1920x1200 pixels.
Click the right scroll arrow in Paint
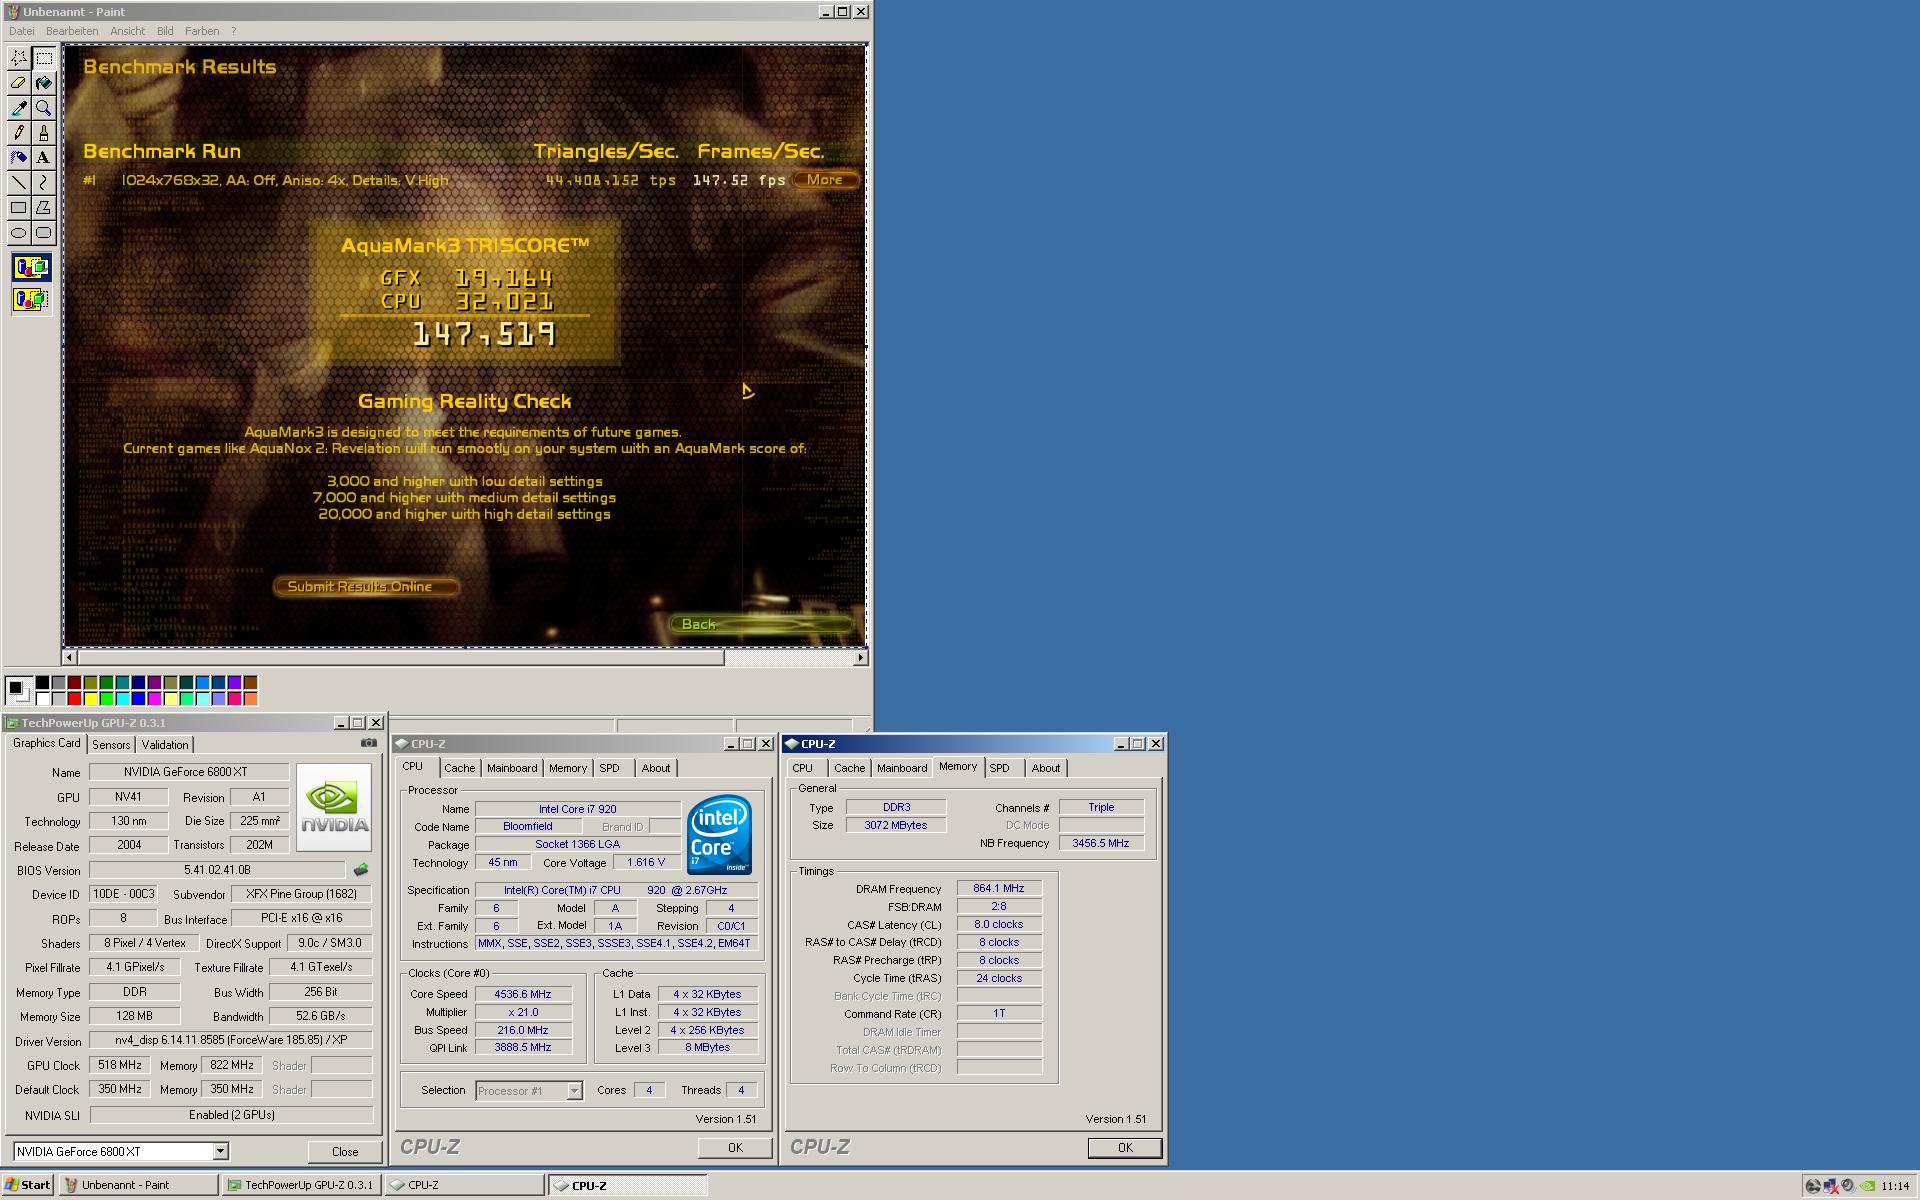[x=861, y=658]
